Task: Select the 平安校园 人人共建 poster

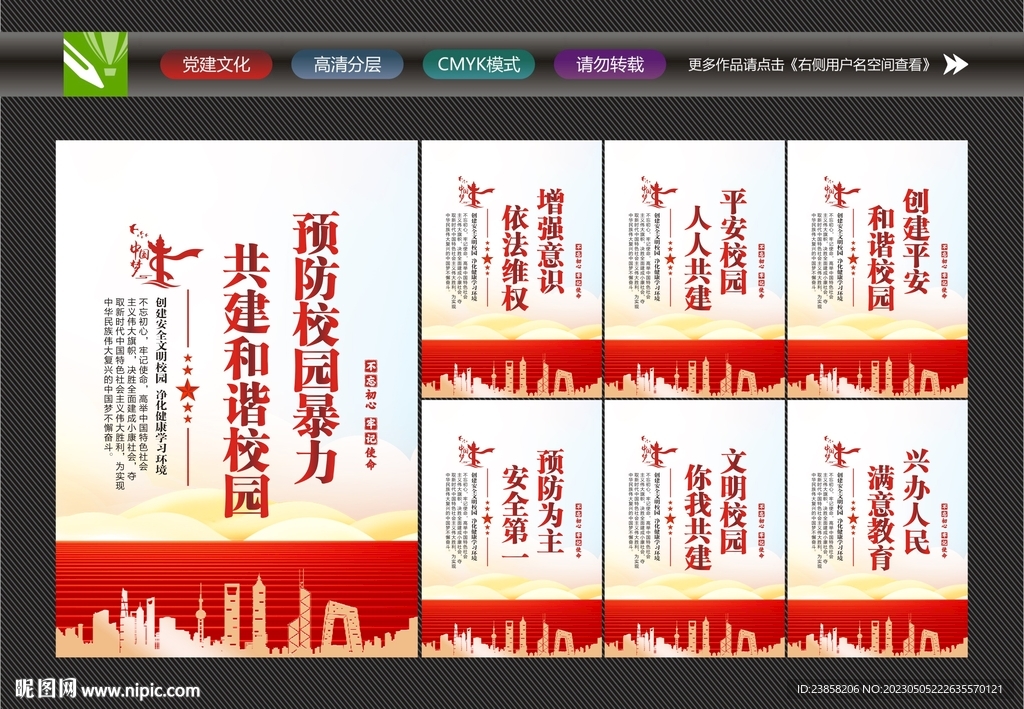Action: tap(694, 270)
